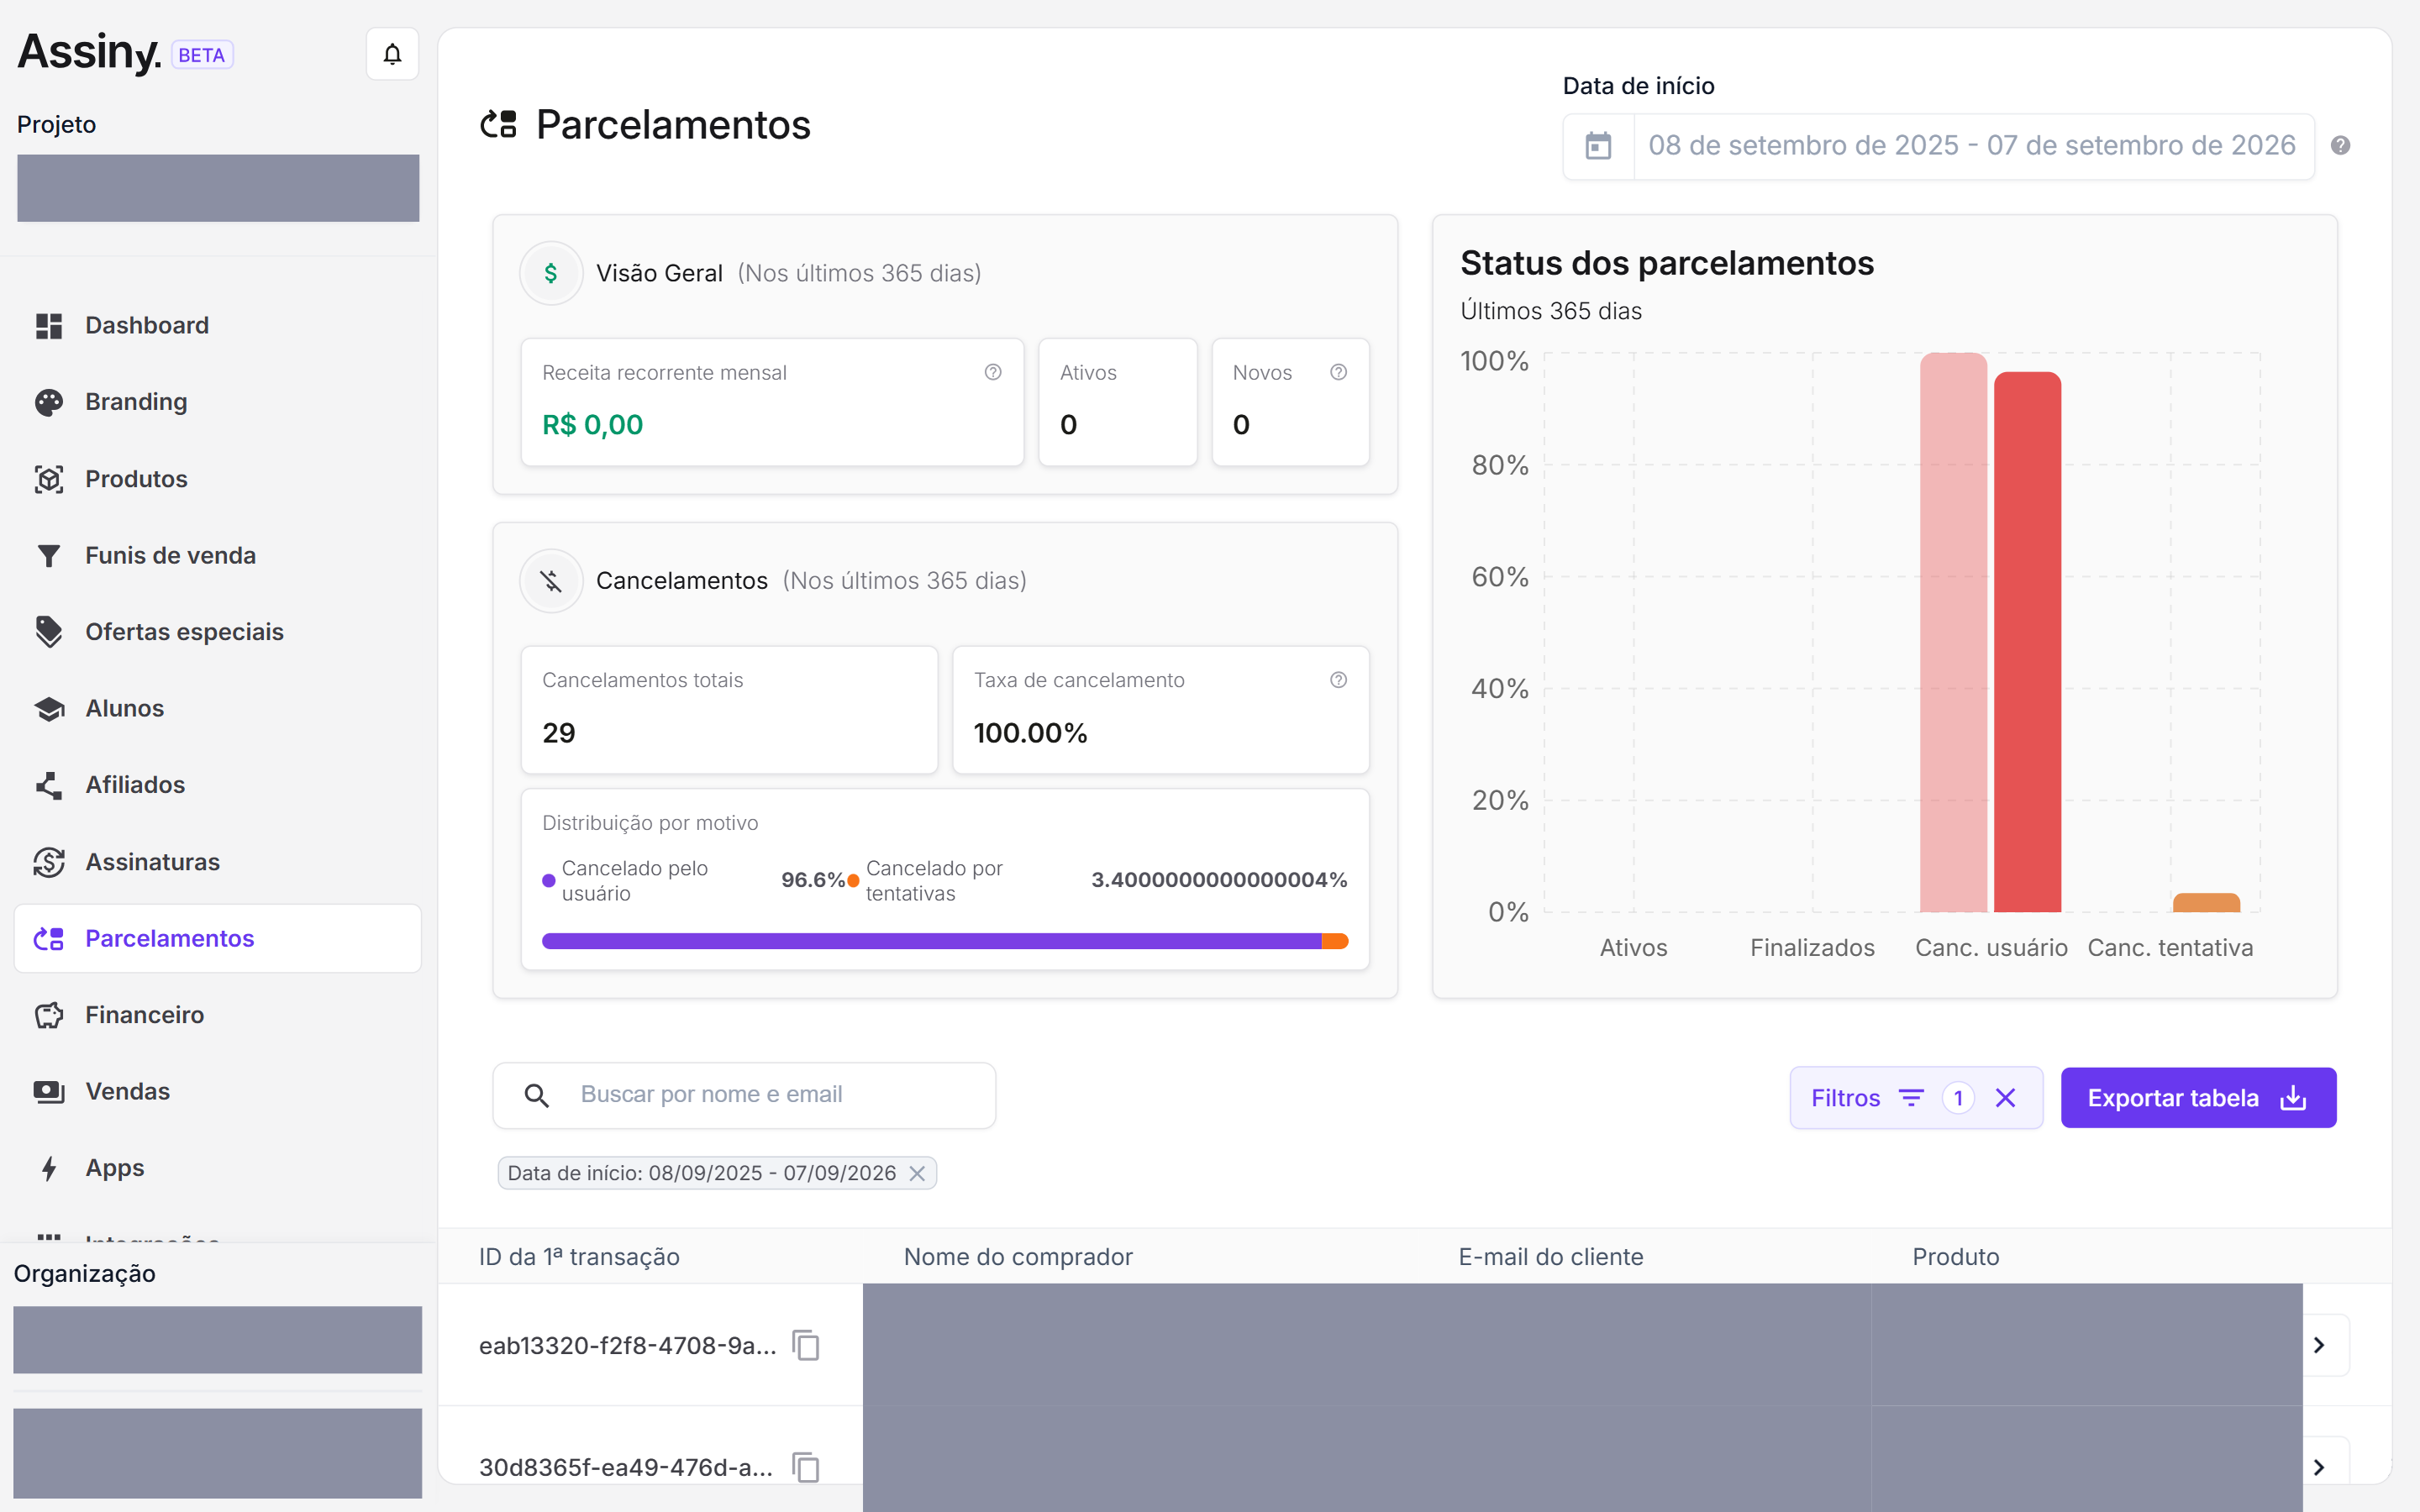Open the notifications bell
Image resolution: width=2420 pixels, height=1512 pixels.
point(392,54)
